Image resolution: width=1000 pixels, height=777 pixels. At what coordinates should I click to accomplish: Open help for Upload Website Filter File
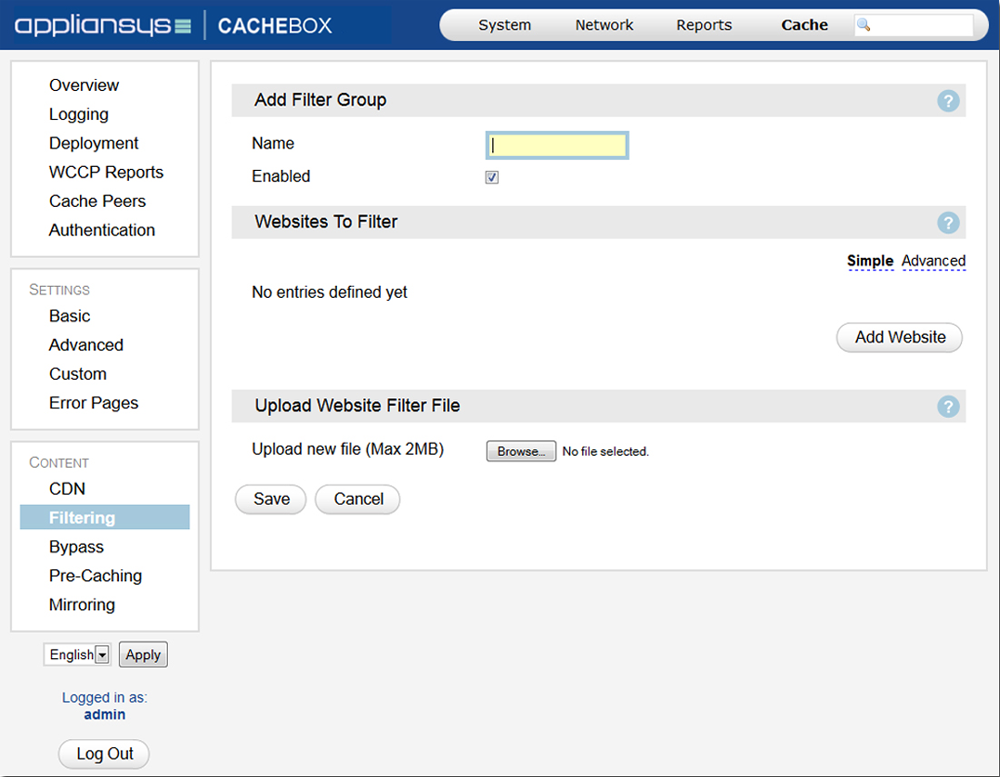[x=948, y=406]
